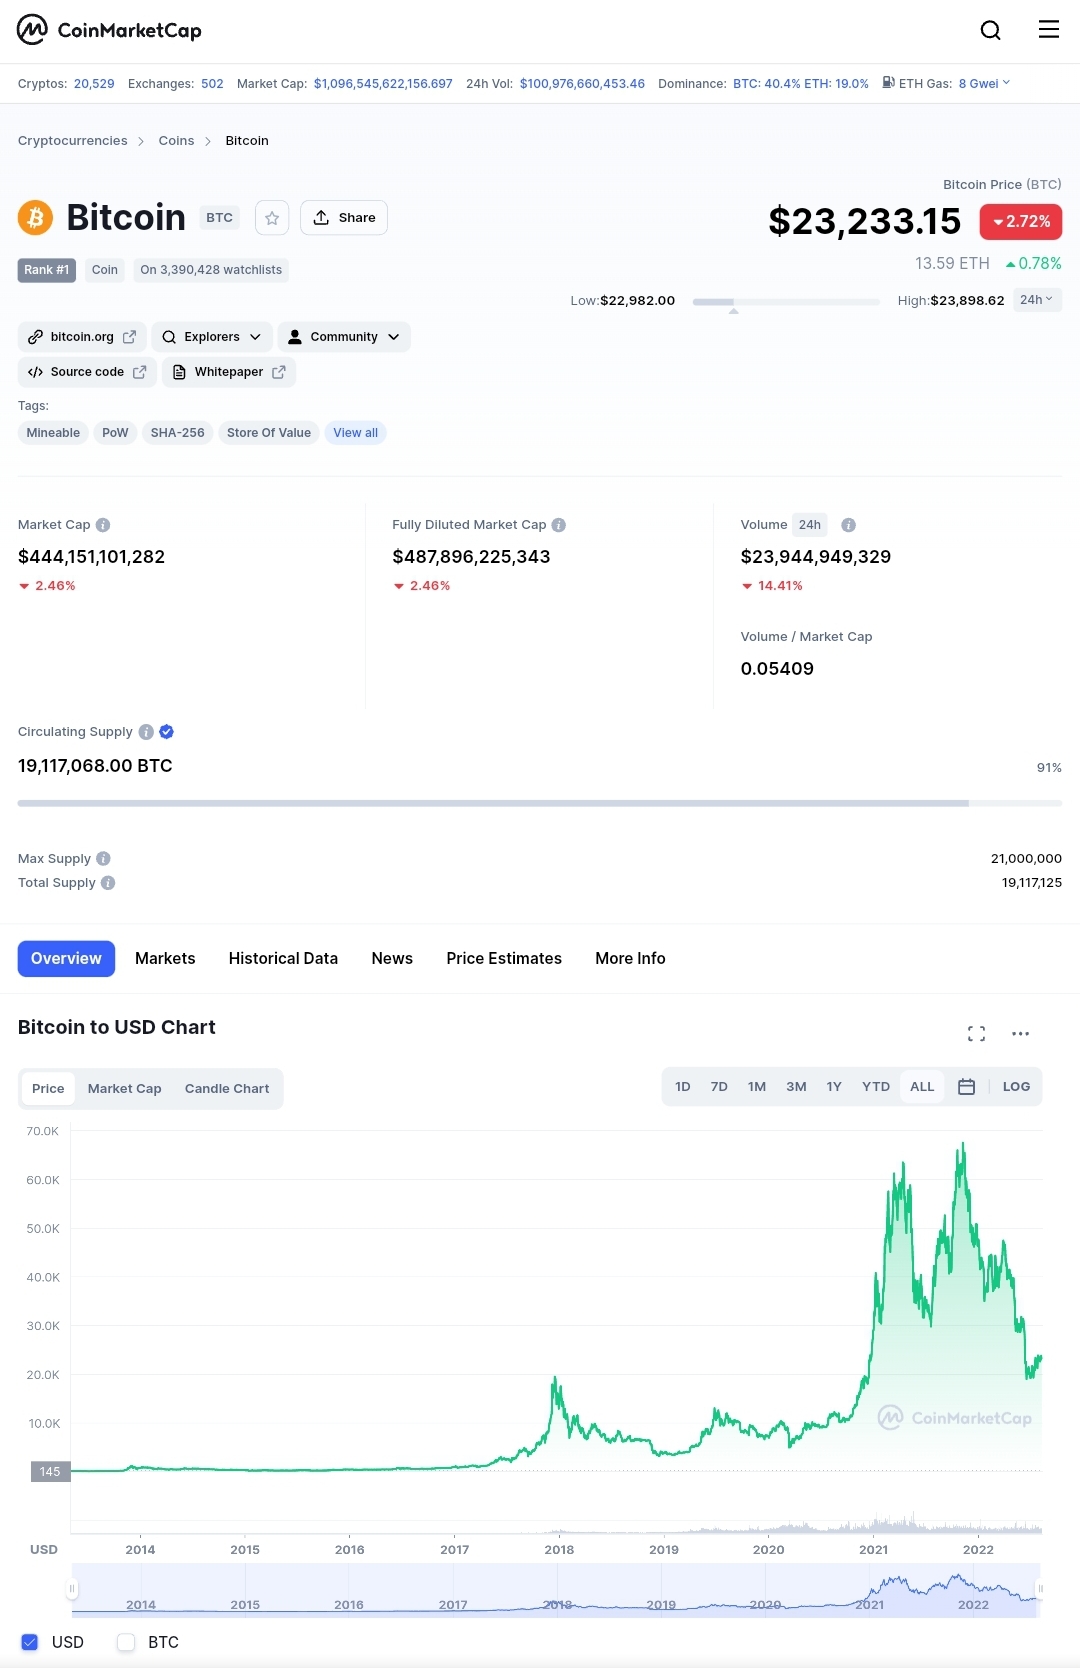The height and width of the screenshot is (1668, 1080).
Task: Switch to the Overview tab
Action: click(66, 959)
